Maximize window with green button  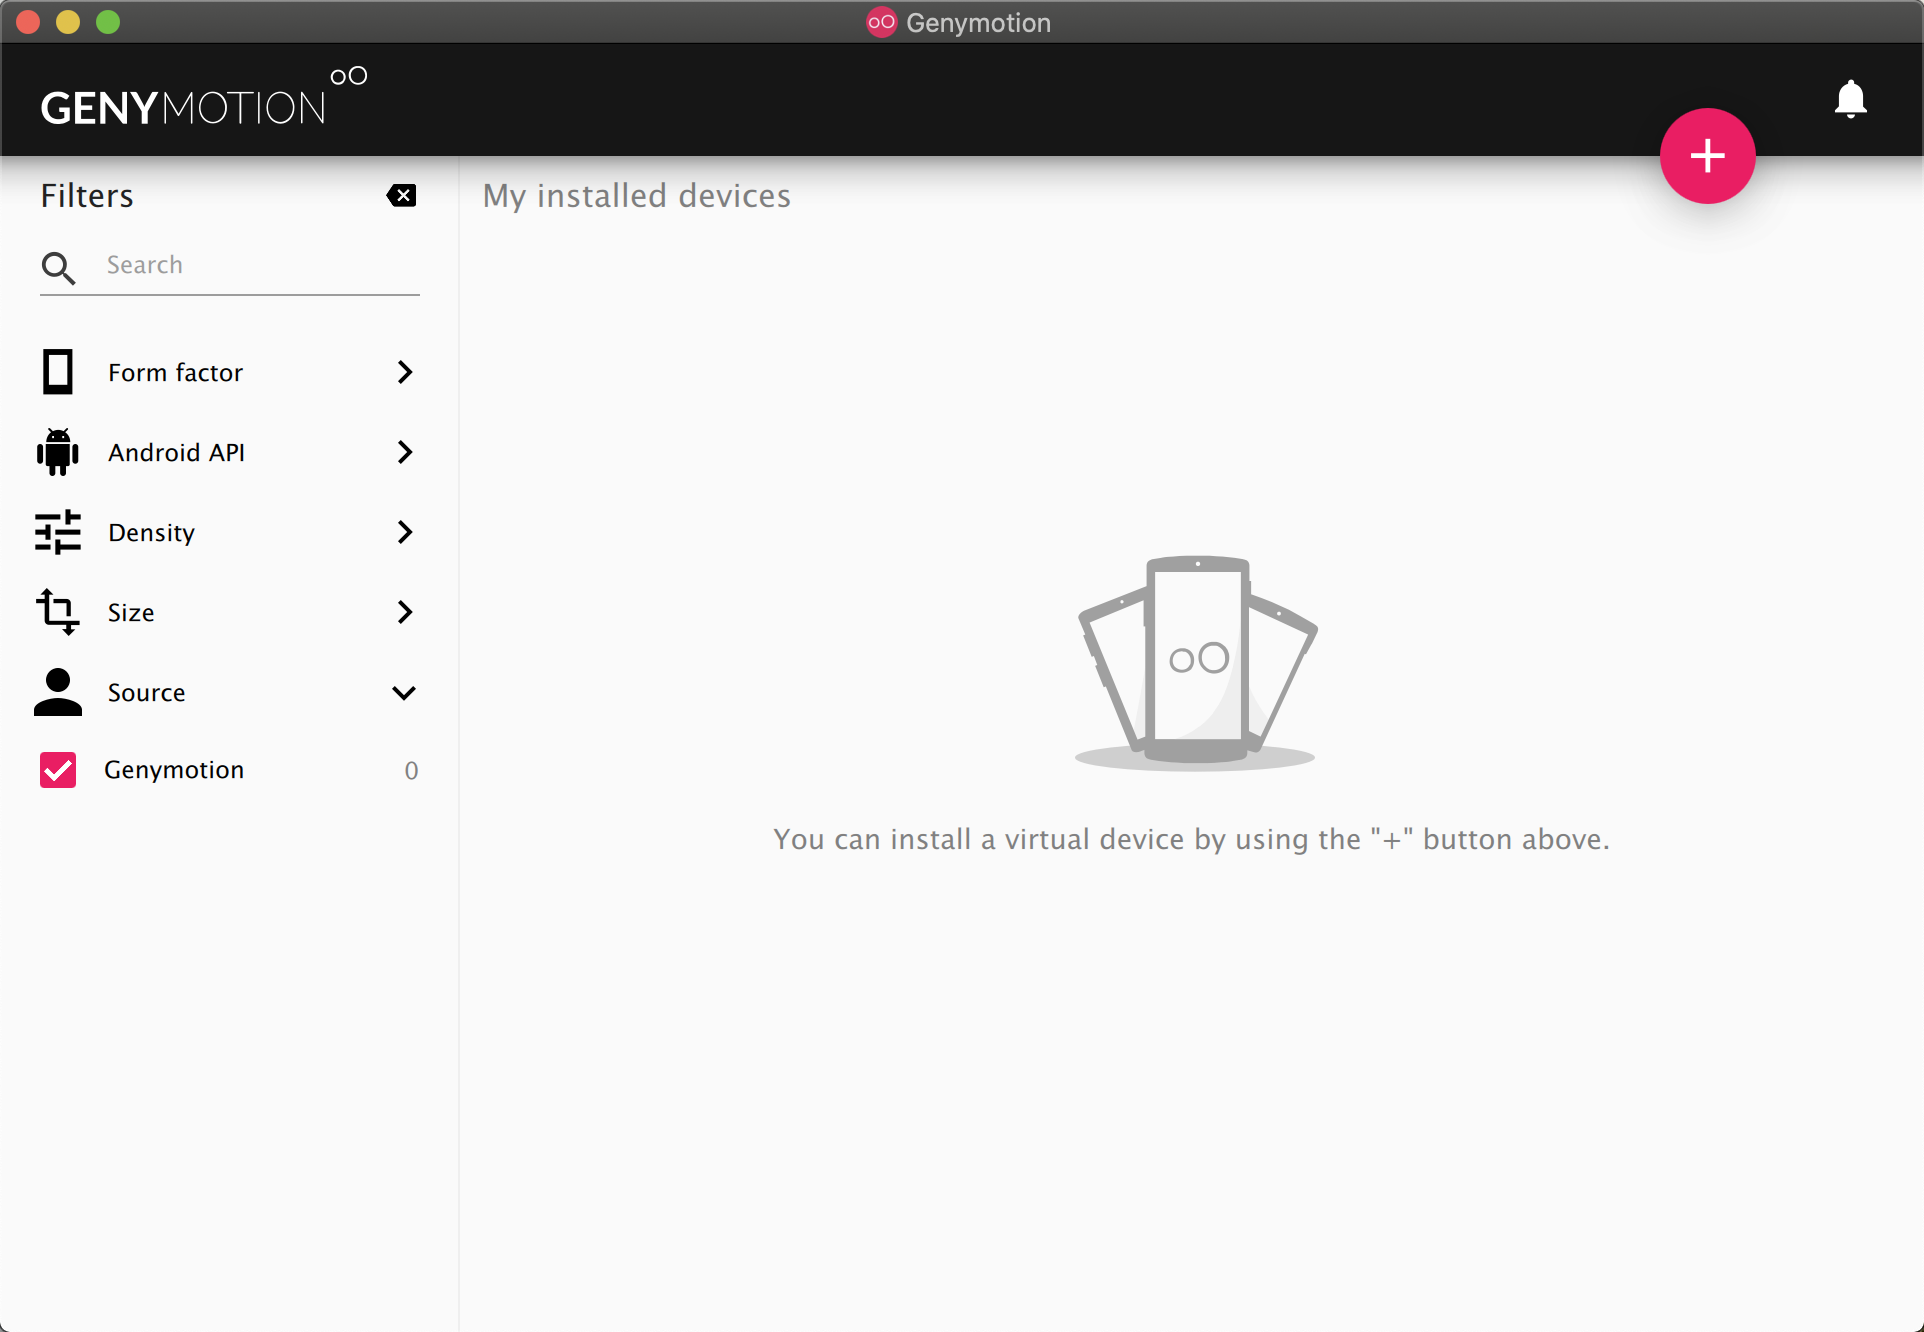tap(108, 22)
